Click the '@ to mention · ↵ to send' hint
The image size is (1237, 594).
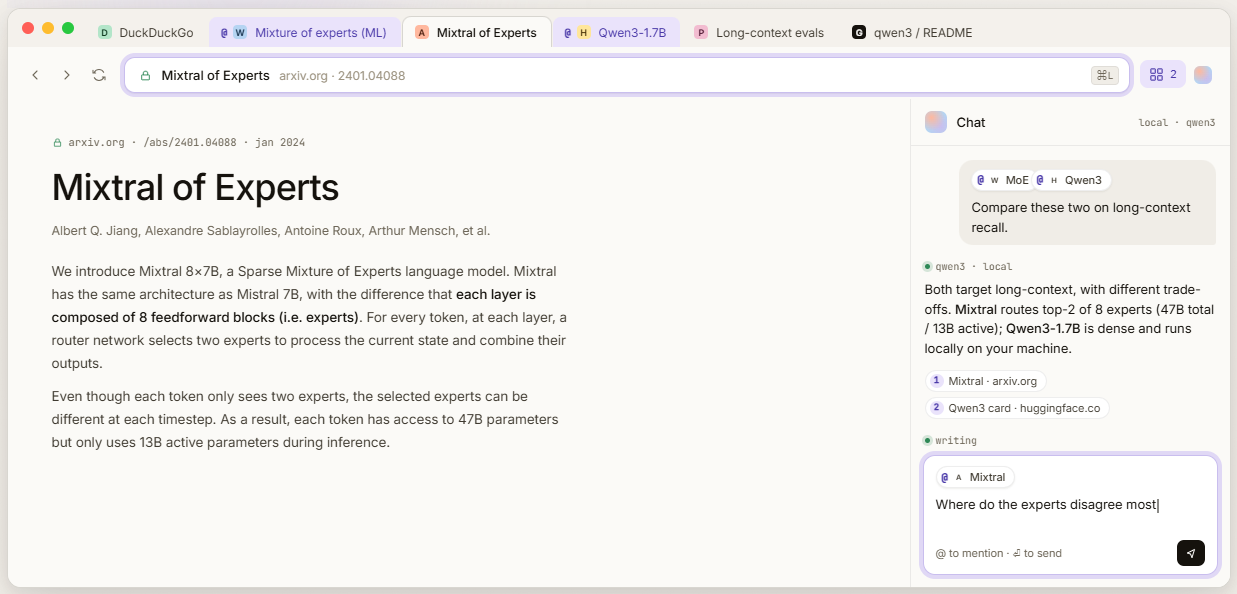click(999, 553)
